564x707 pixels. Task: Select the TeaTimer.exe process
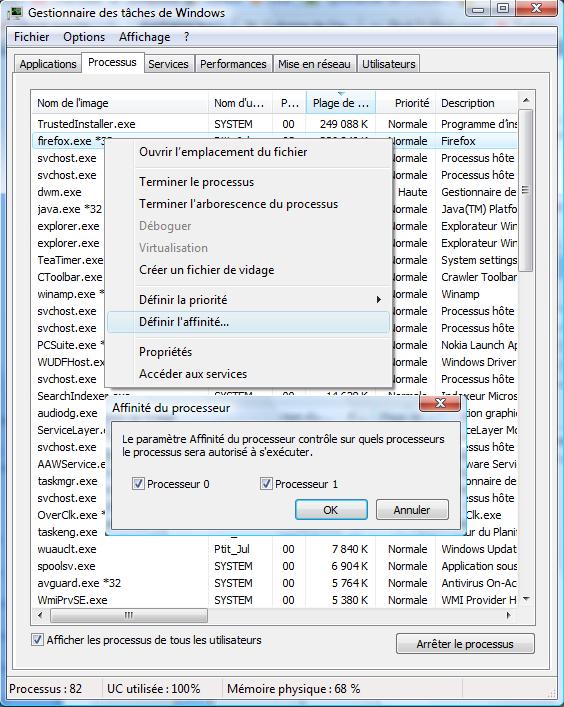point(70,260)
